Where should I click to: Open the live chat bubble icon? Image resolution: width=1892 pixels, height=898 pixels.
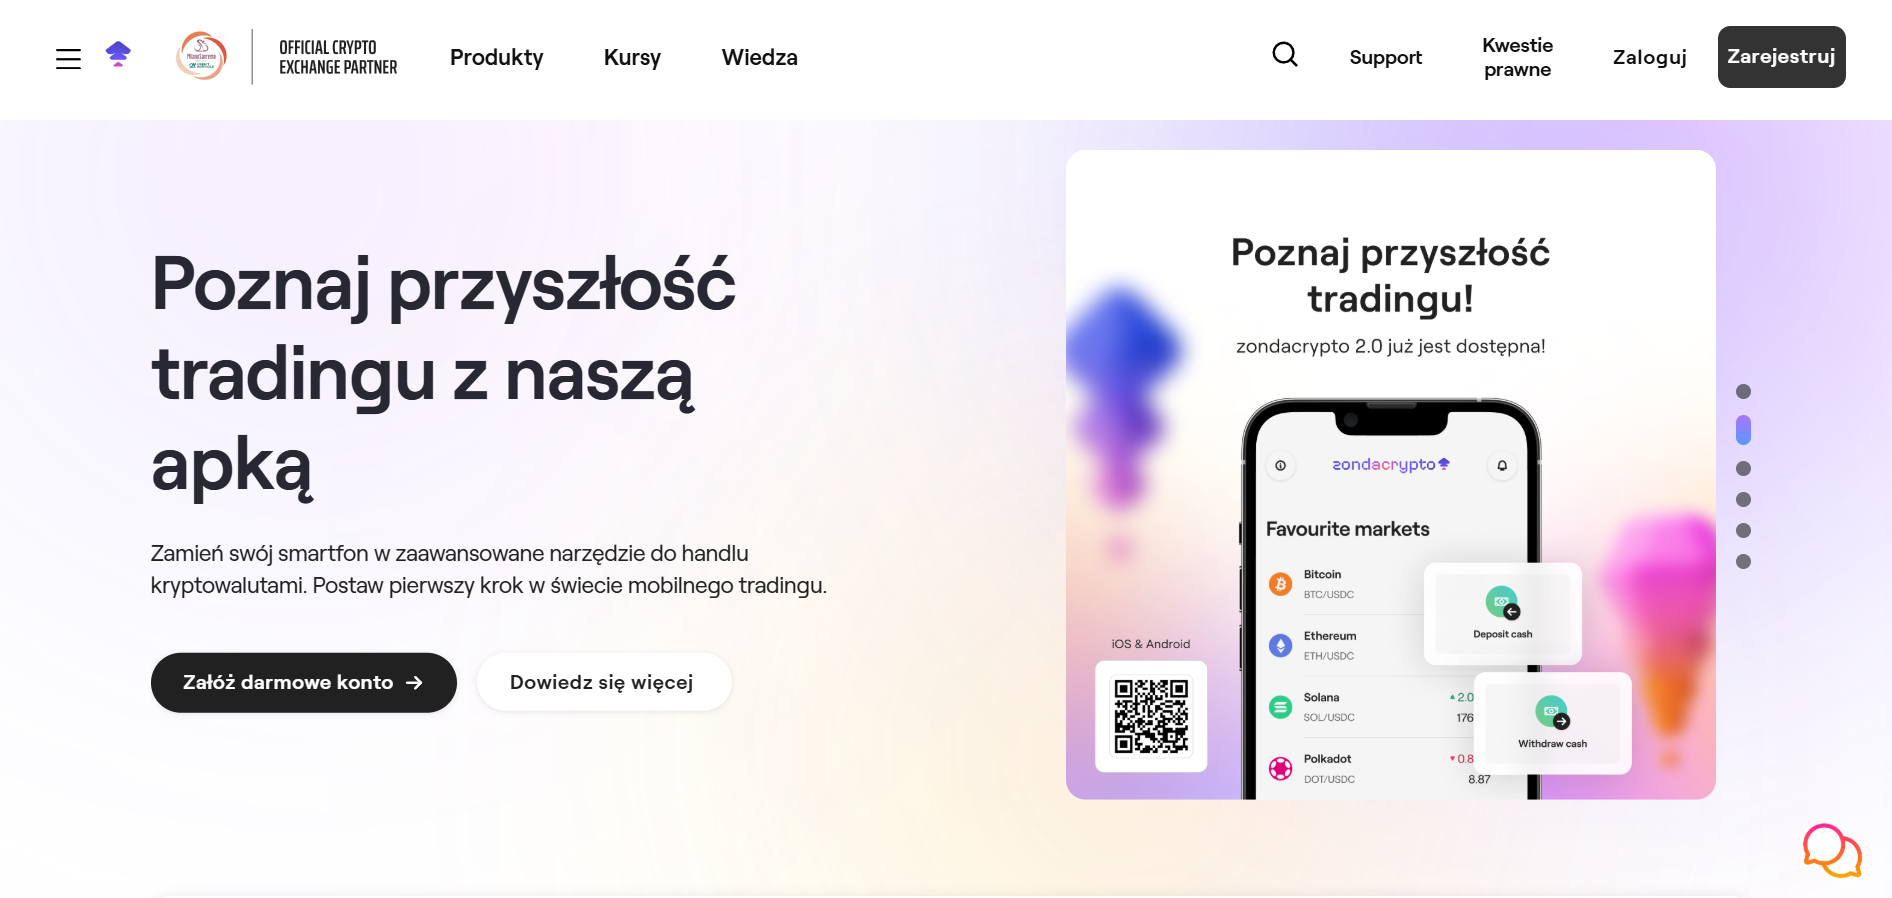click(1832, 851)
